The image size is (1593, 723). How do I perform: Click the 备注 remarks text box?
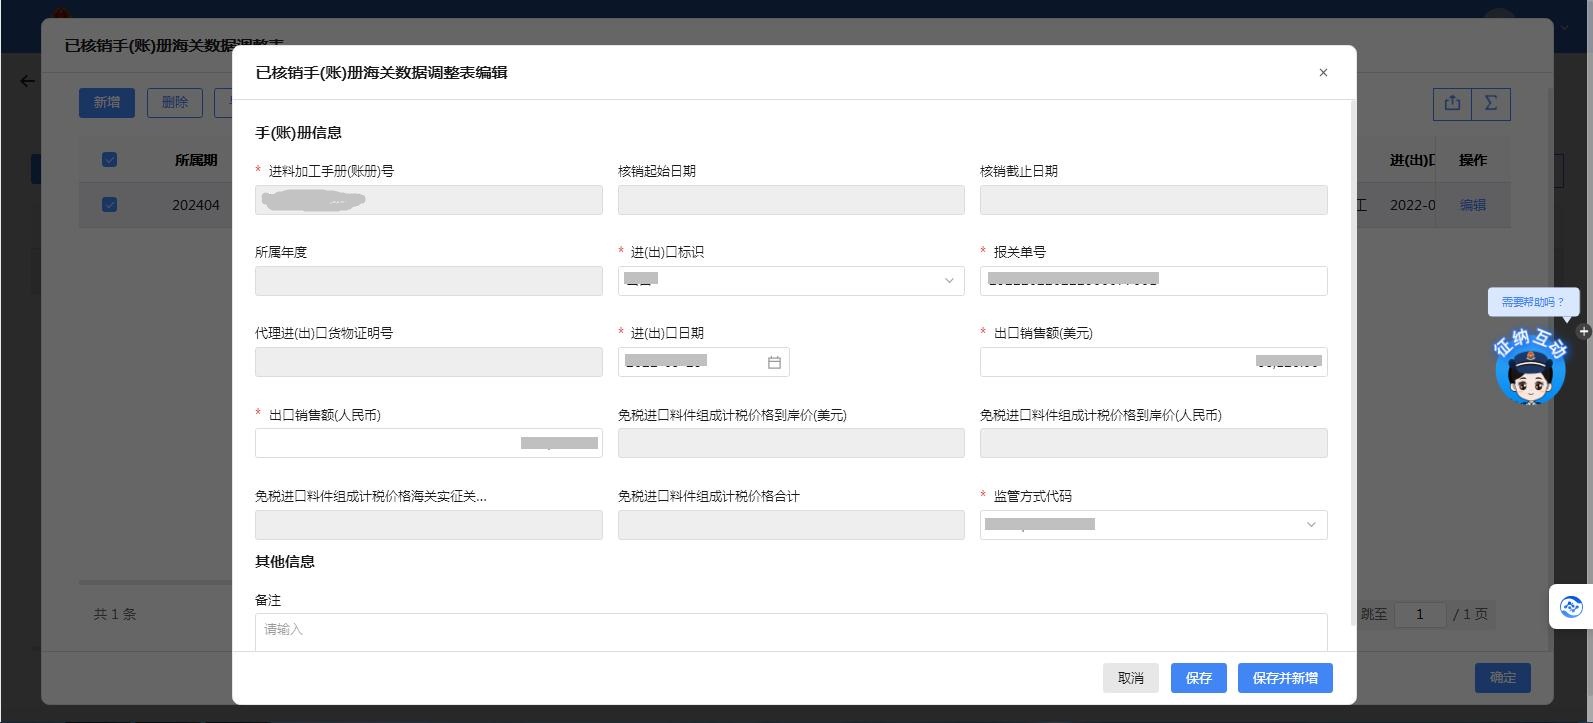790,631
